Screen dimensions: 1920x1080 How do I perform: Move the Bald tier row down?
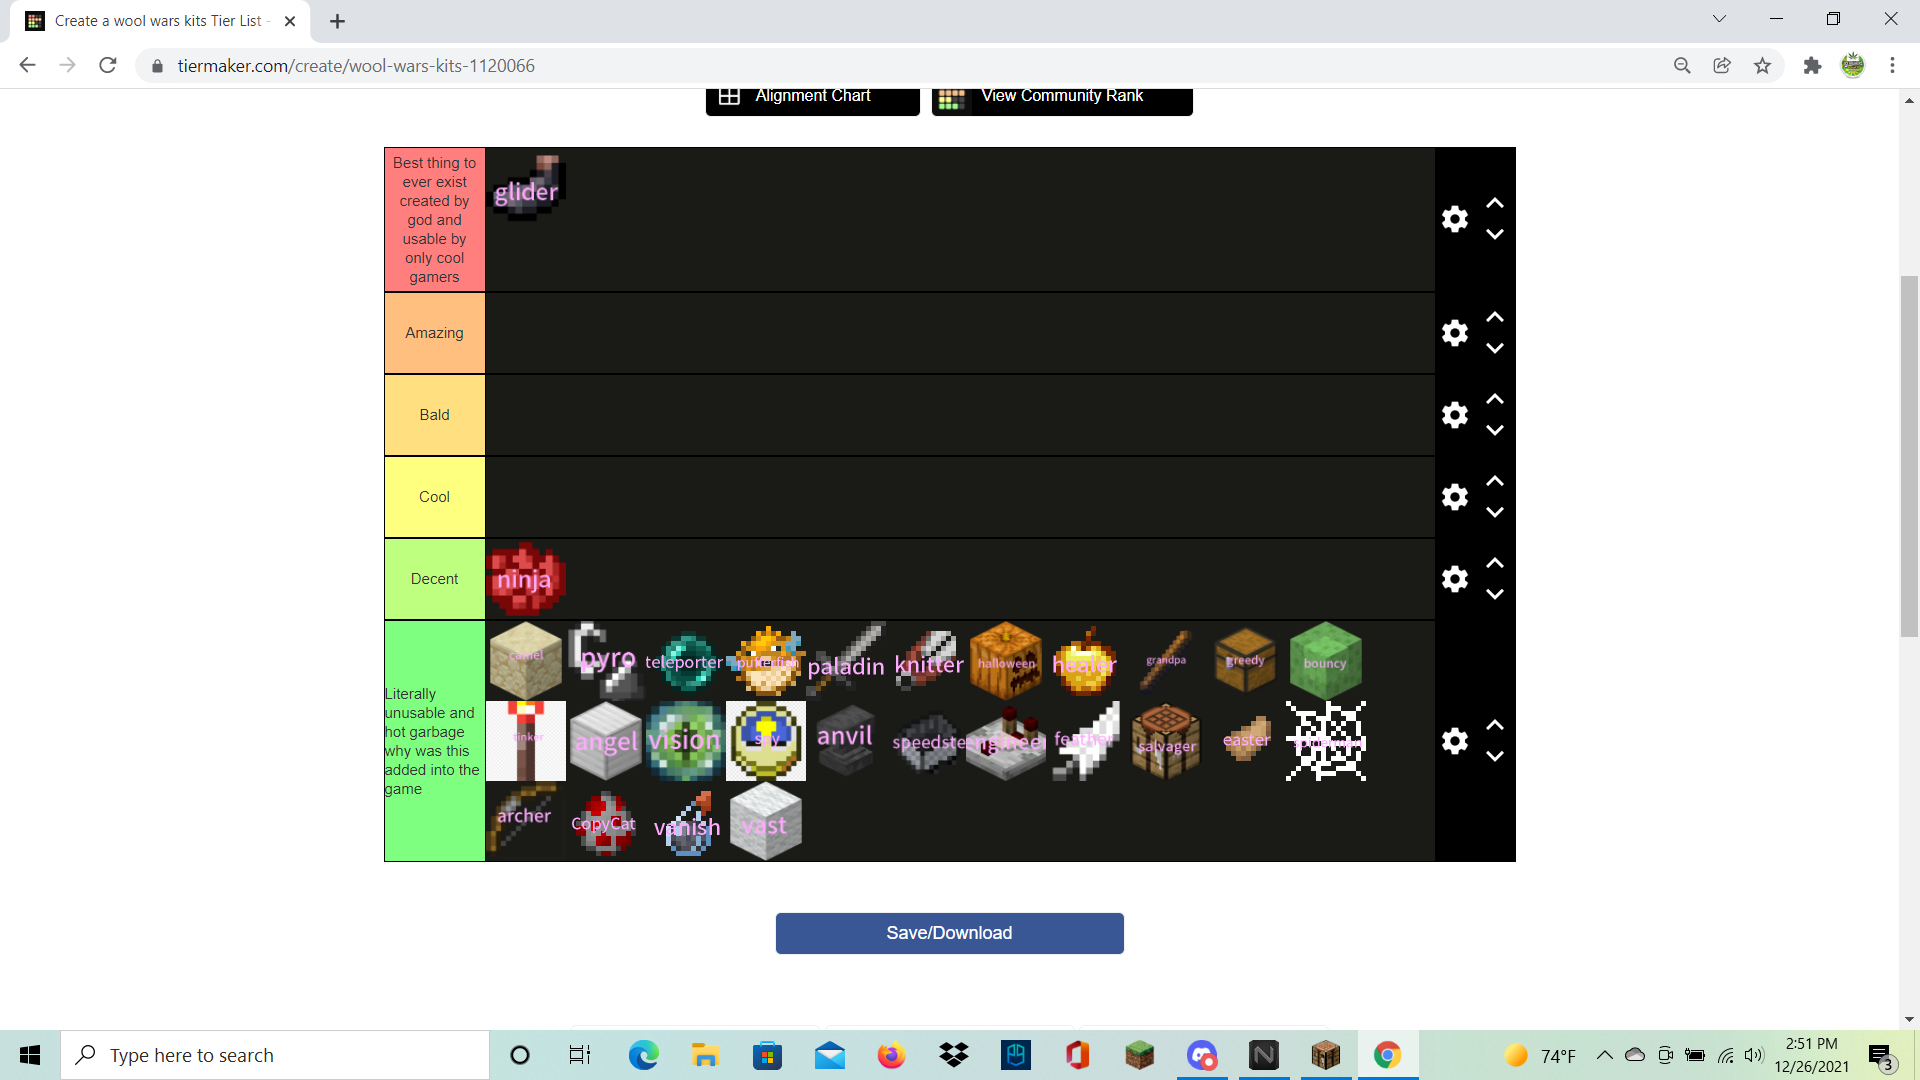pyautogui.click(x=1495, y=431)
